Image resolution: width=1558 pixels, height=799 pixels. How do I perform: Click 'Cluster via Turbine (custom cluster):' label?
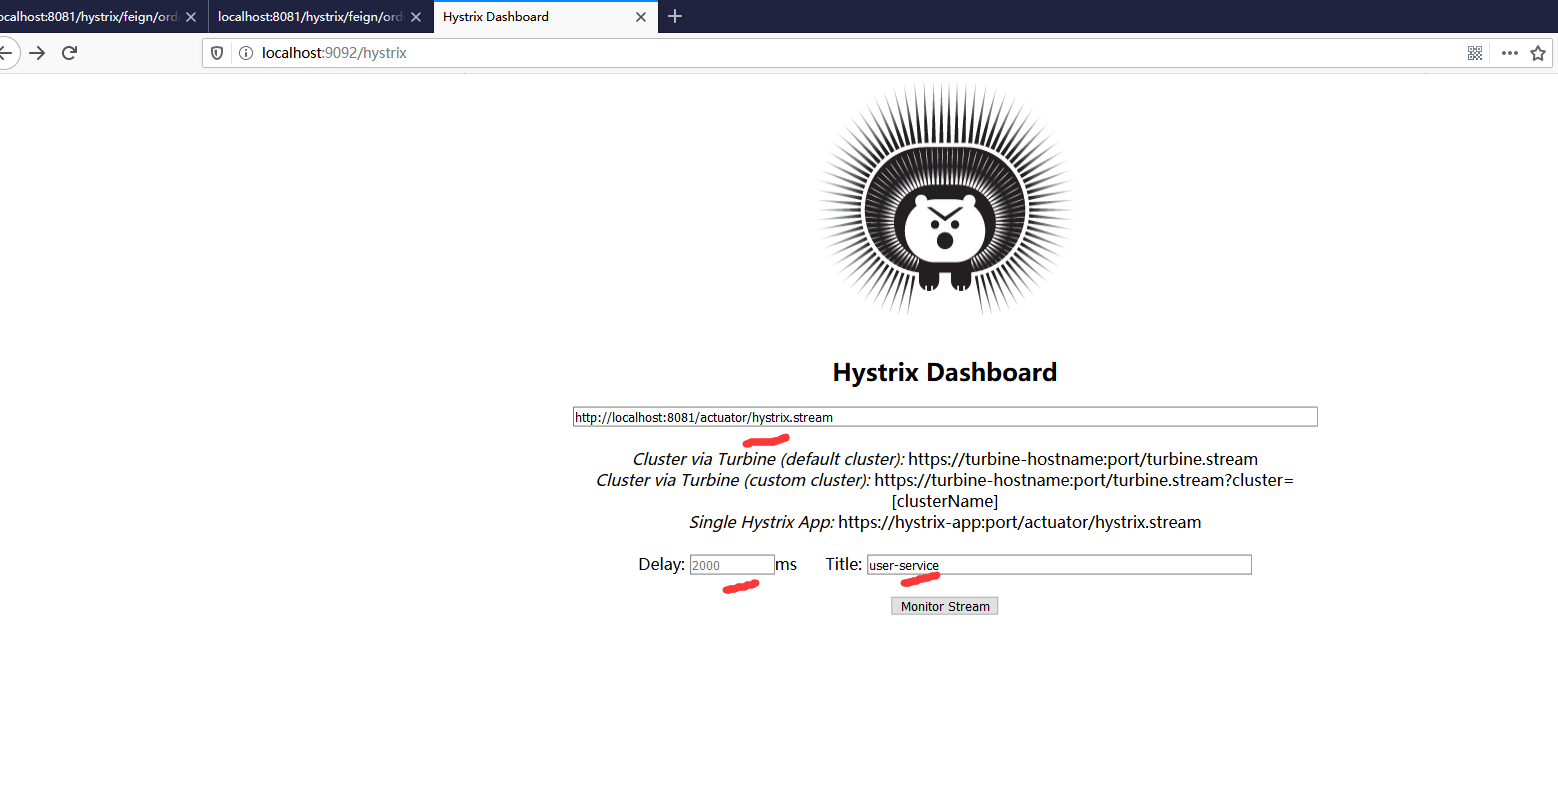(x=733, y=480)
